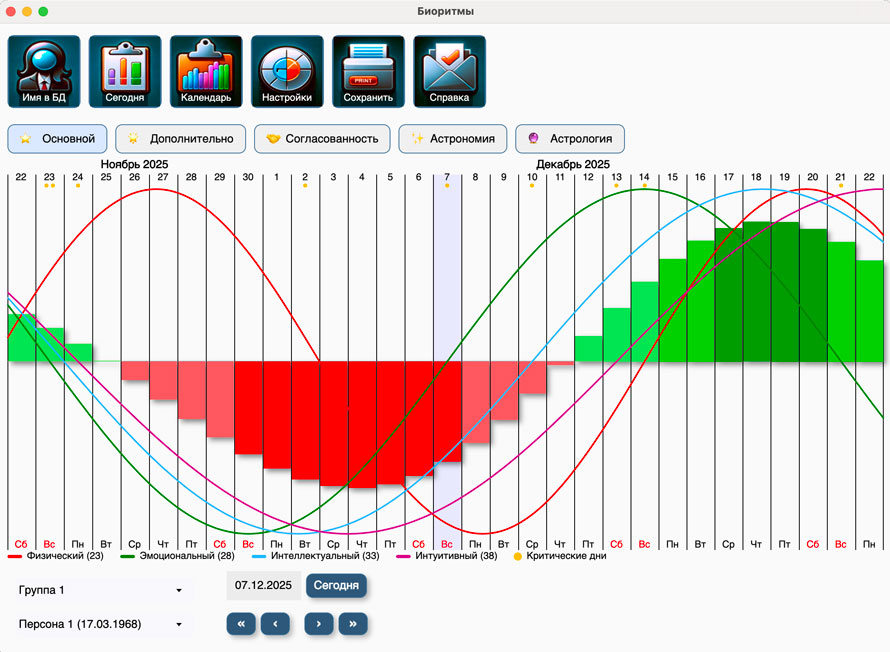Image resolution: width=890 pixels, height=652 pixels.
Task: Switch to the 'Дополнительно' tab
Action: [180, 139]
